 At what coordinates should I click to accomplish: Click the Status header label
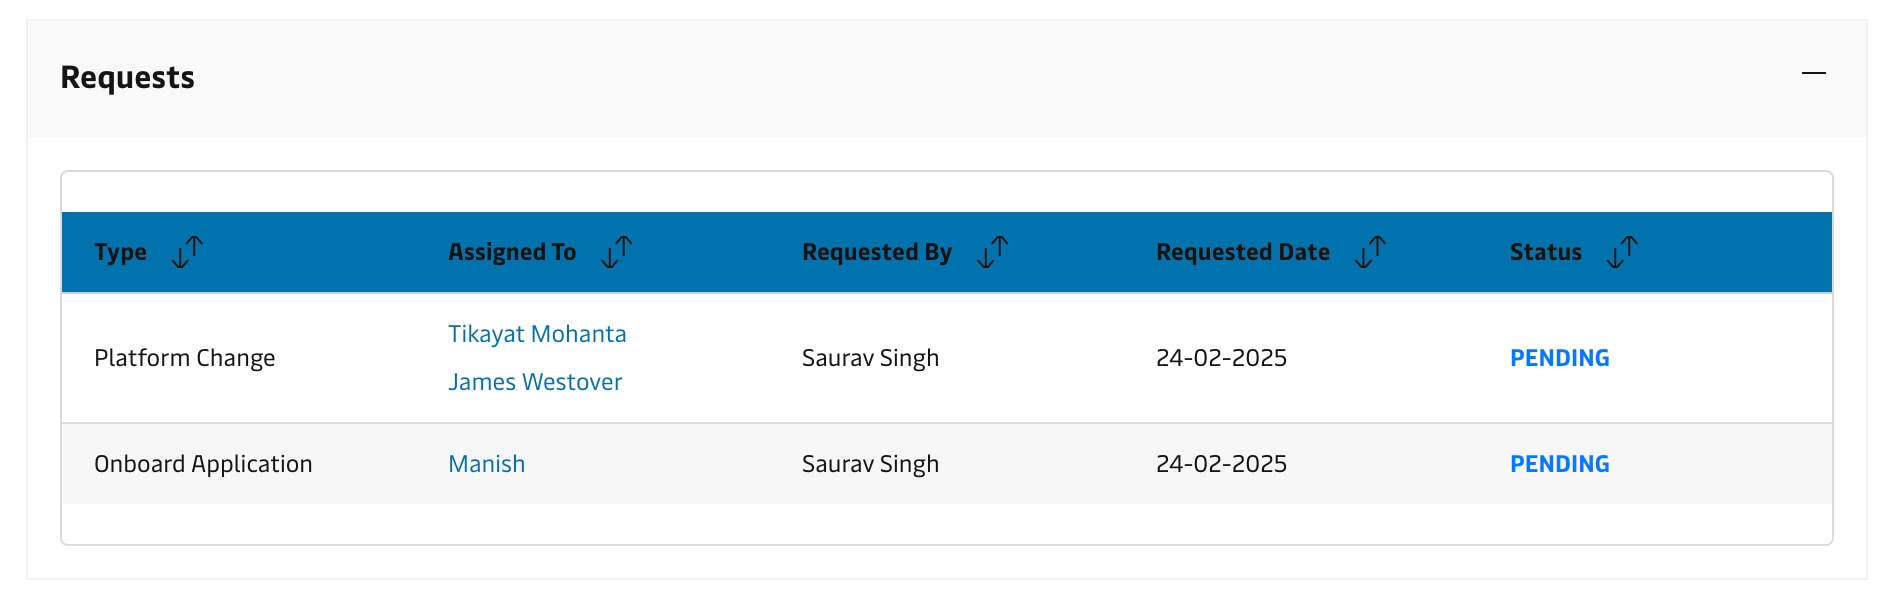pos(1546,252)
